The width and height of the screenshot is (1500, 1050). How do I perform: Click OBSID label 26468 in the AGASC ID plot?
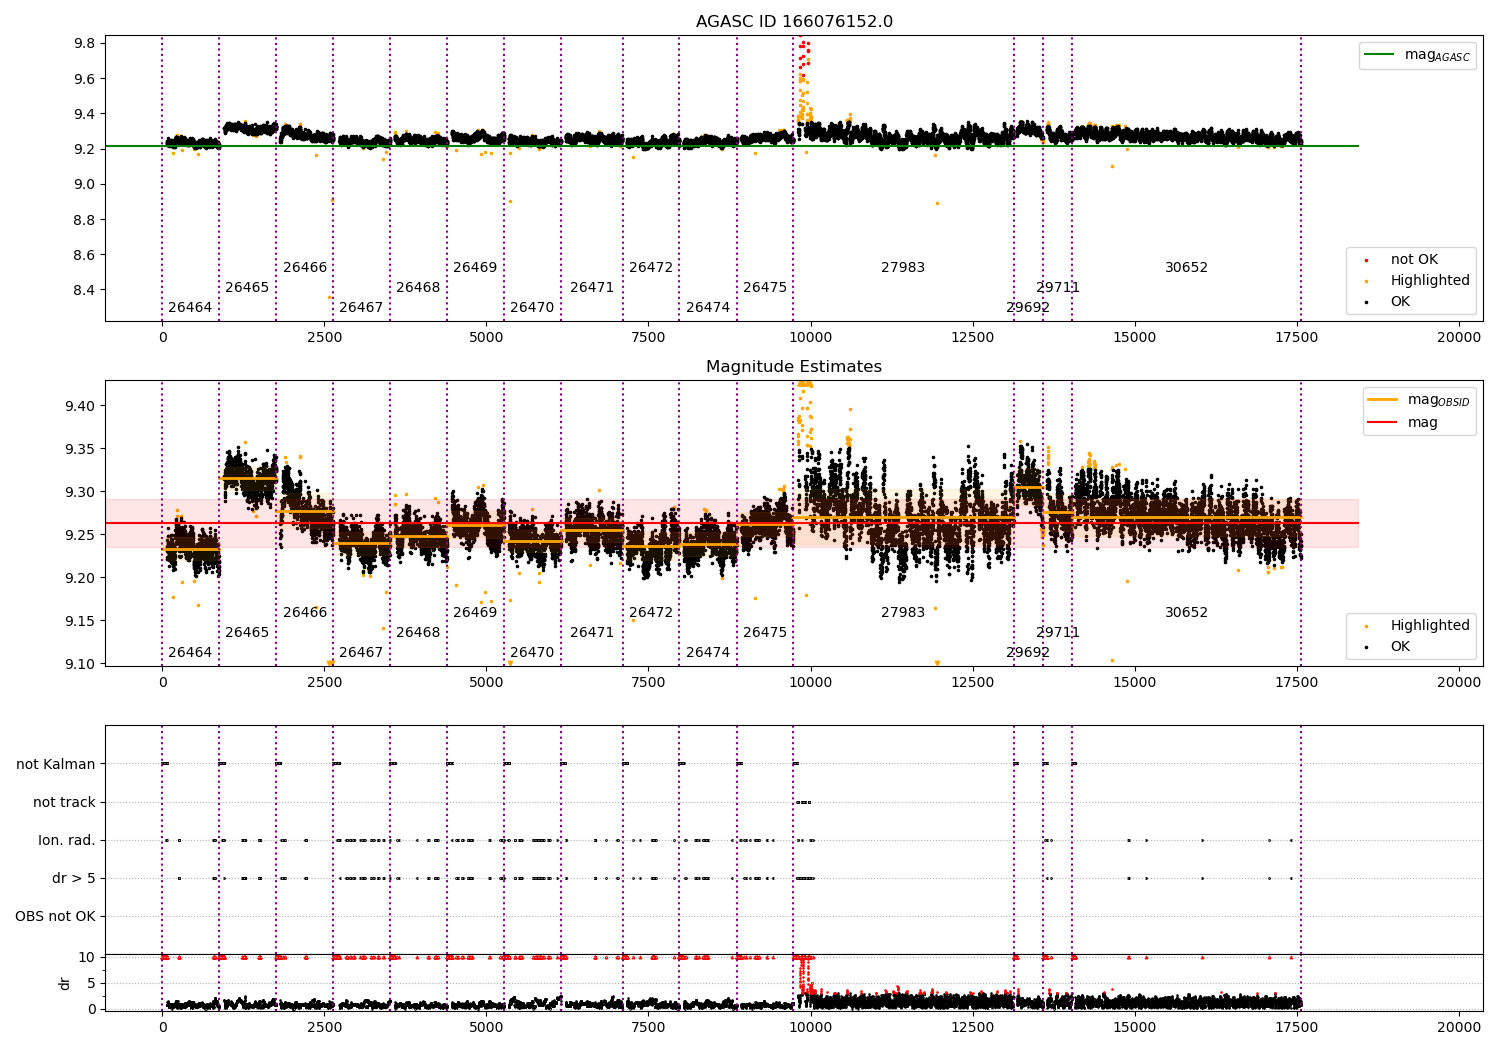418,288
